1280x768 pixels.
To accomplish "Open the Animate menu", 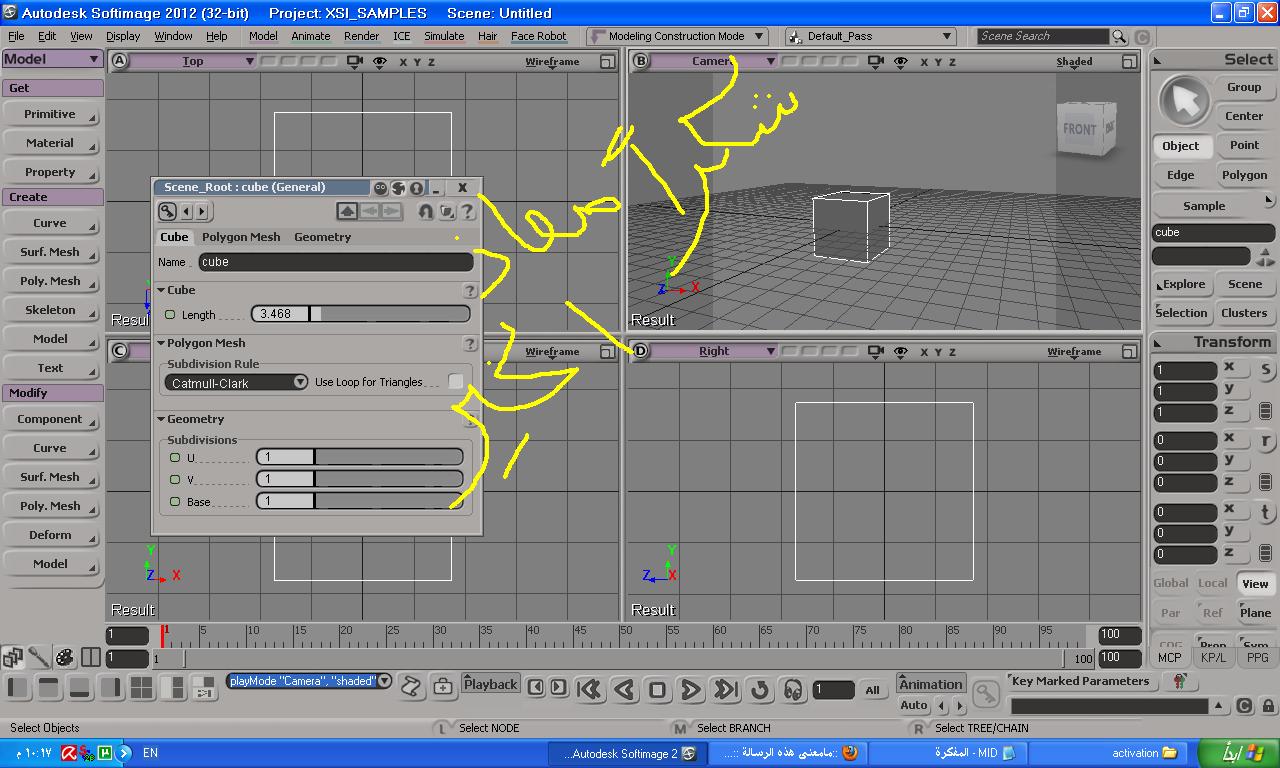I will click(310, 36).
